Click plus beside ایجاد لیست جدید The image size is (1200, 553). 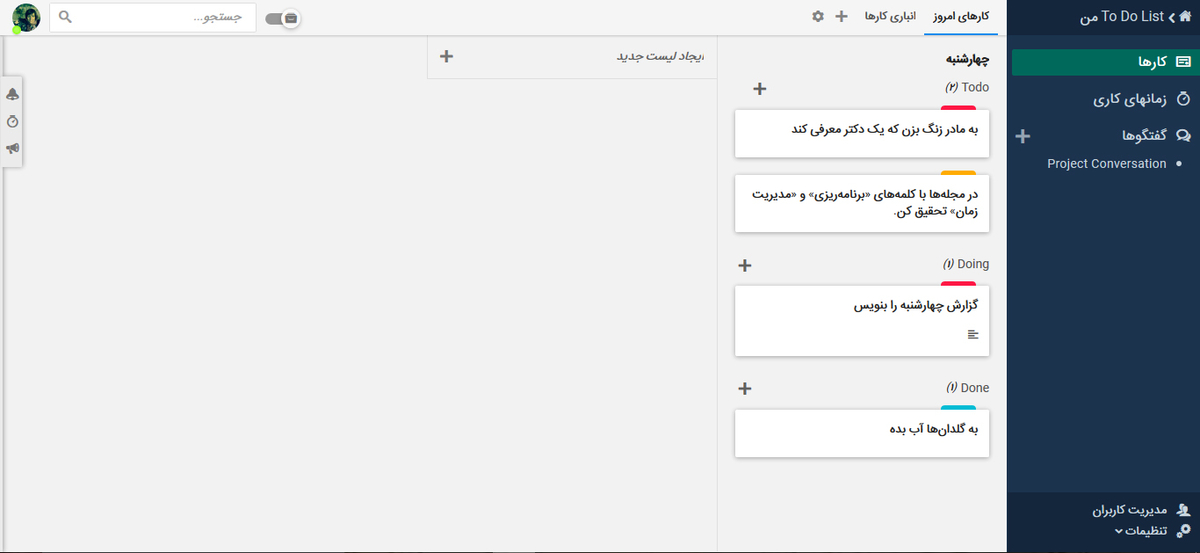click(x=446, y=56)
